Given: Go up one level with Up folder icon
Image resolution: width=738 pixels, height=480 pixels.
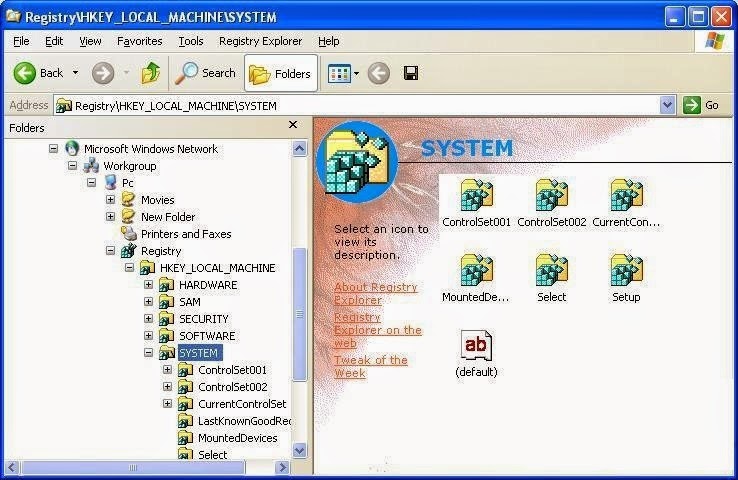Looking at the screenshot, I should point(151,73).
